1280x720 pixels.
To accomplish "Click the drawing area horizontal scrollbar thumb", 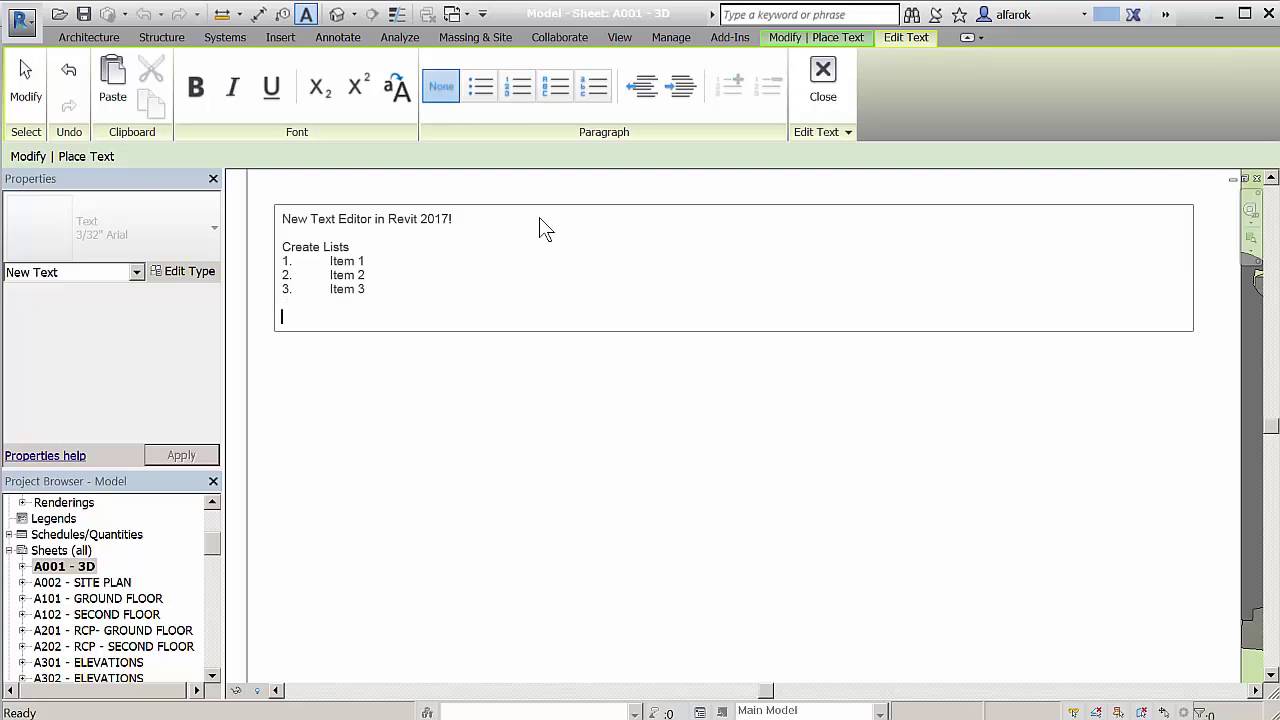I will tap(765, 690).
